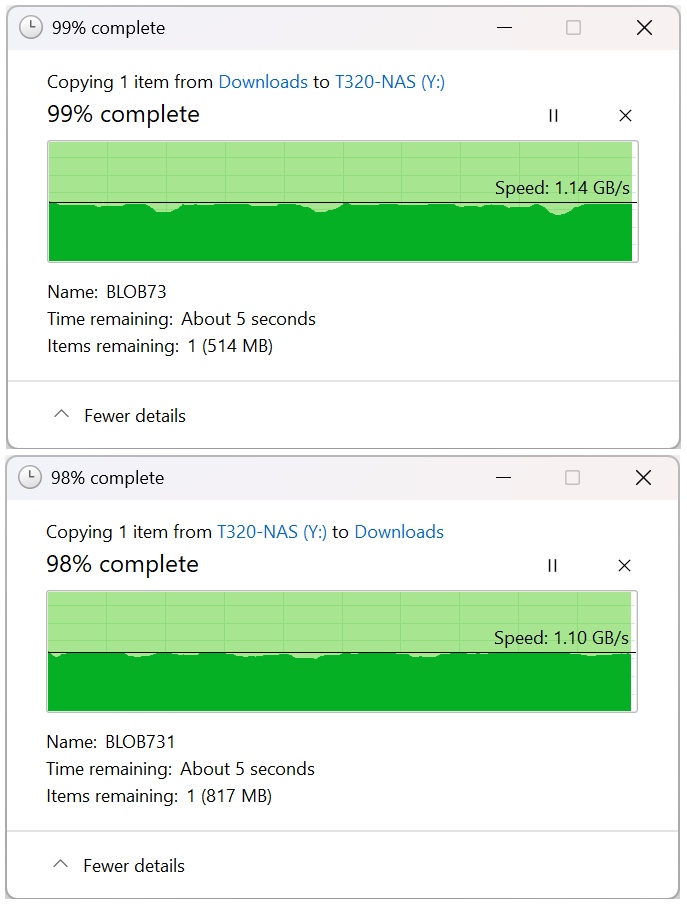Close the 98% complete window
687x907 pixels.
[x=643, y=478]
